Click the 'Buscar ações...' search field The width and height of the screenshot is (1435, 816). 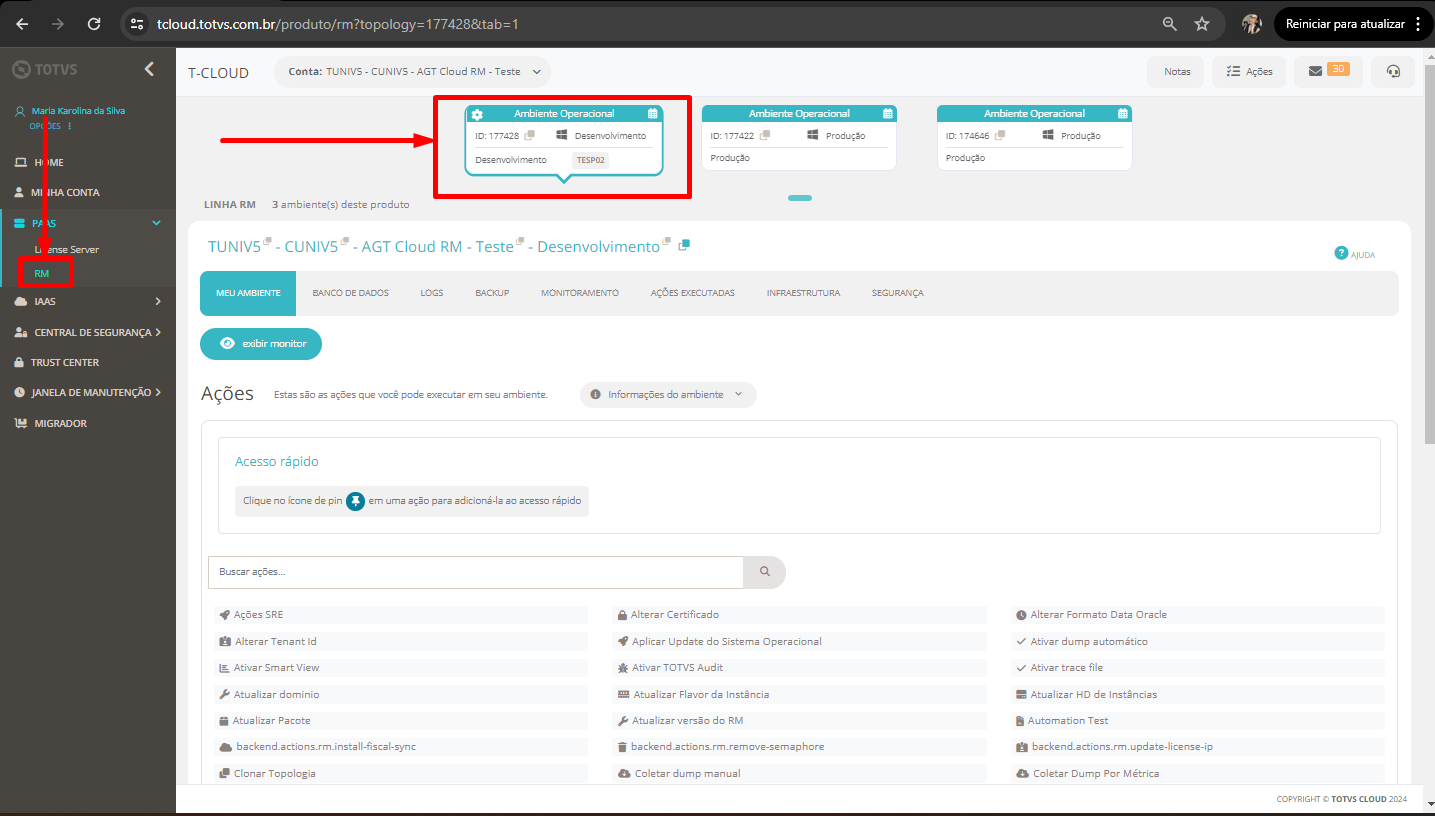476,572
